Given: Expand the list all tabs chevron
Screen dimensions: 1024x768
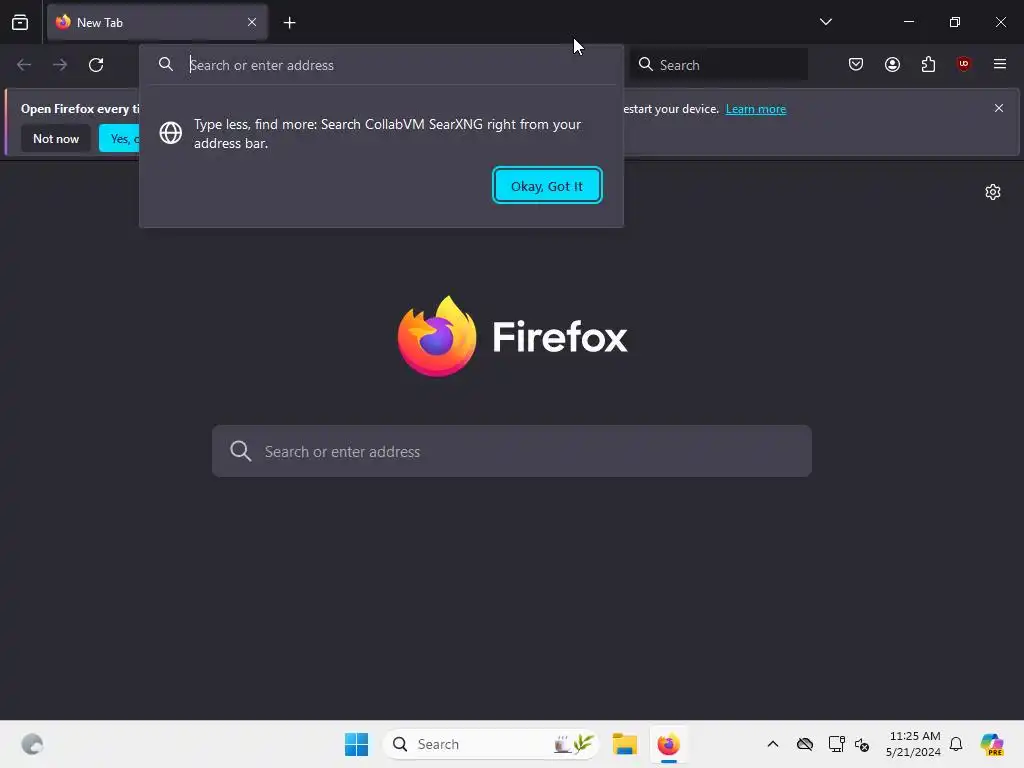Looking at the screenshot, I should coord(825,22).
